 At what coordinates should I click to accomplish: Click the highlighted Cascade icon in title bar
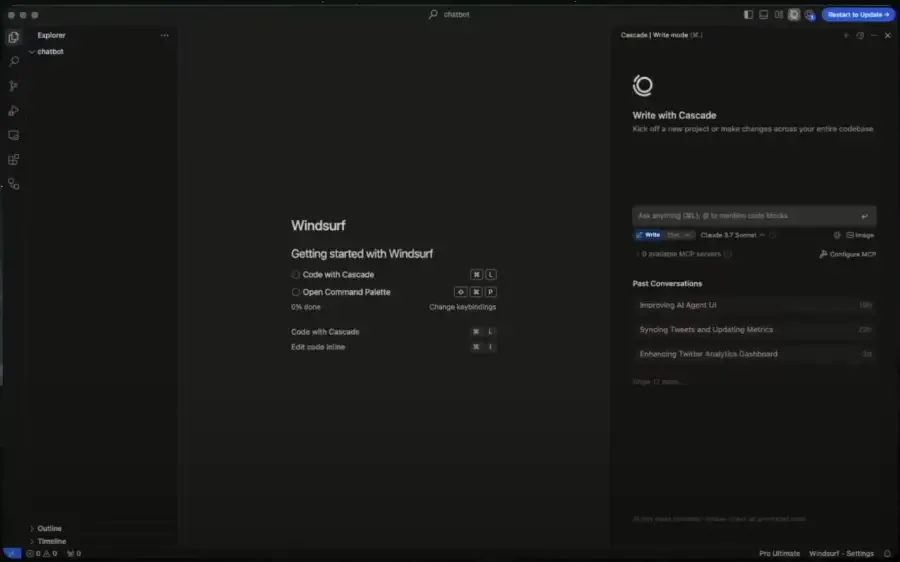[794, 15]
